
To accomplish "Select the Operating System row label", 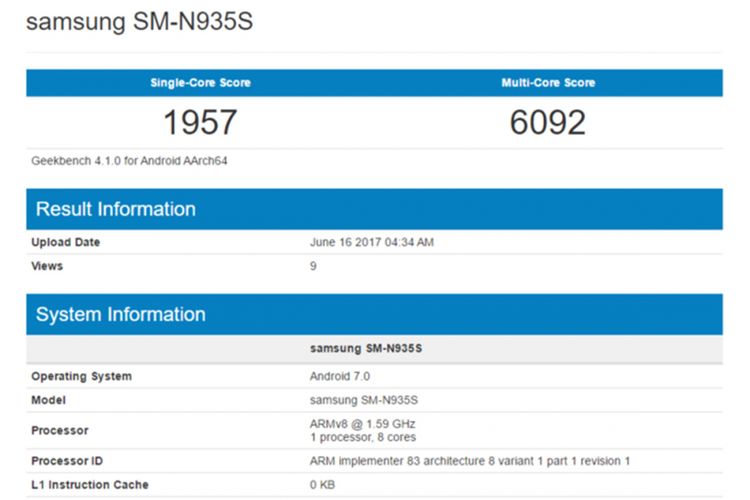I will coord(81,376).
